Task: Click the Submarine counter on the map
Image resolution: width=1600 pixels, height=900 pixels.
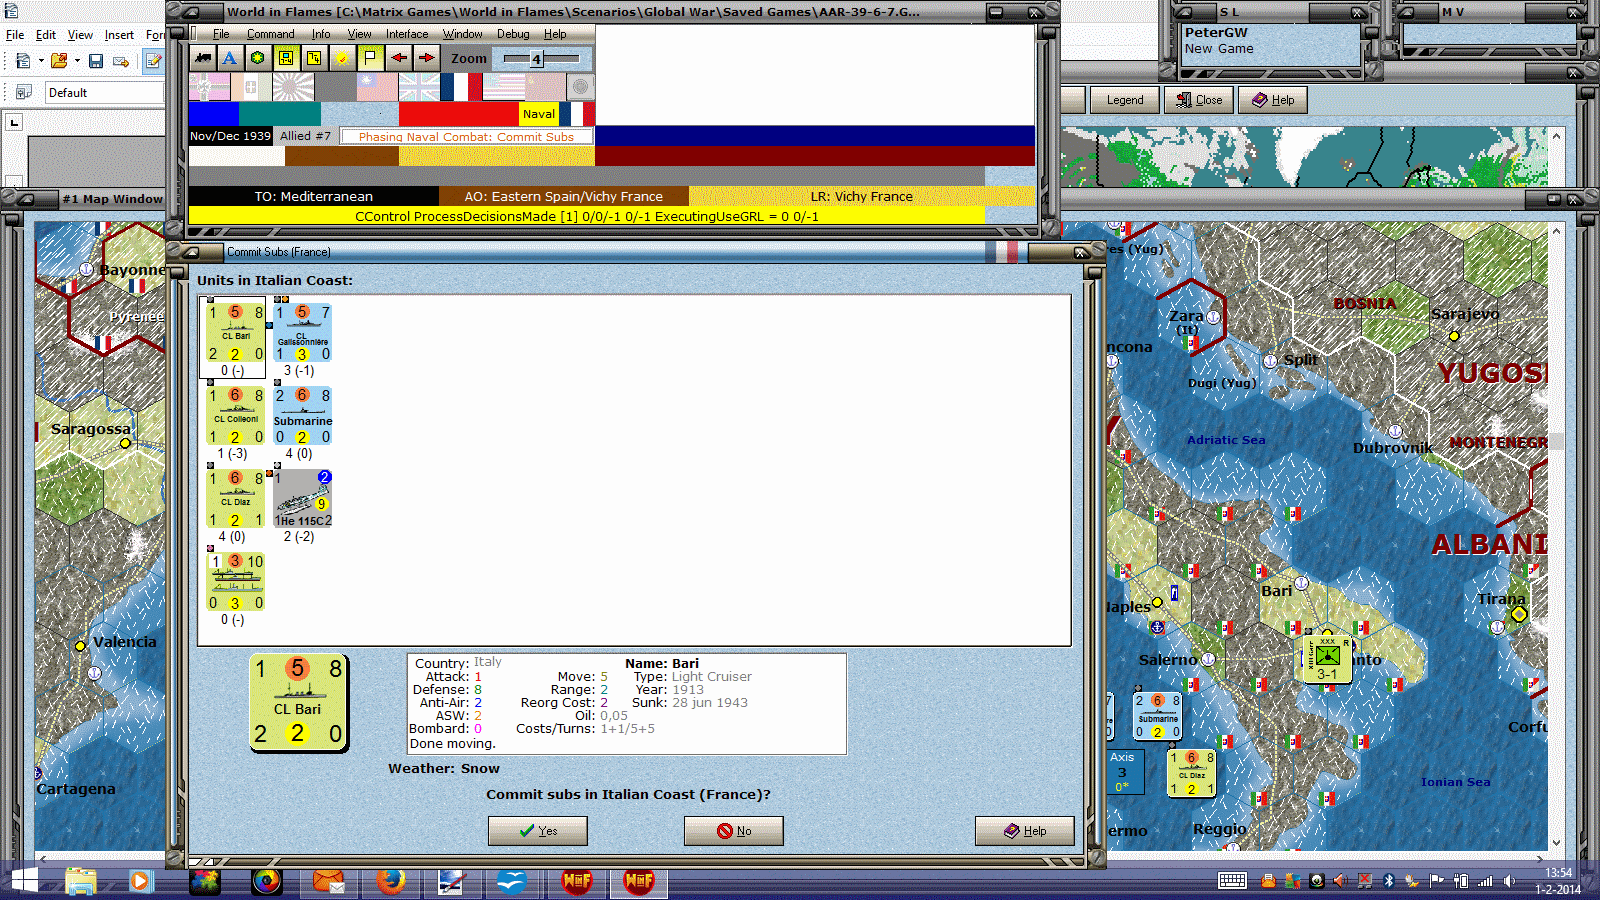Action: click(x=1157, y=716)
